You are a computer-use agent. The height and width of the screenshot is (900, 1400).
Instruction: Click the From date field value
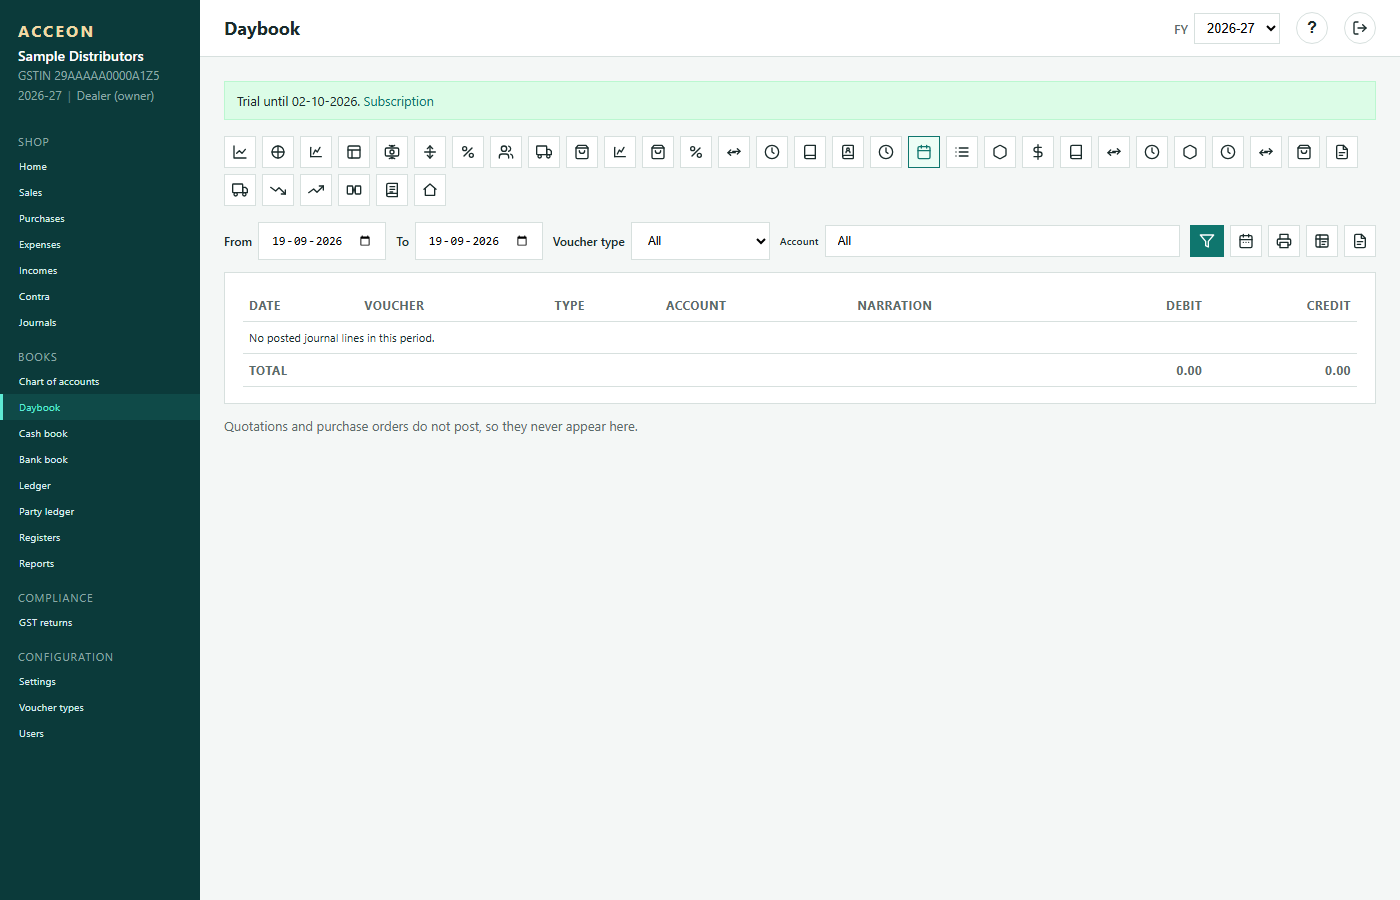pyautogui.click(x=307, y=241)
